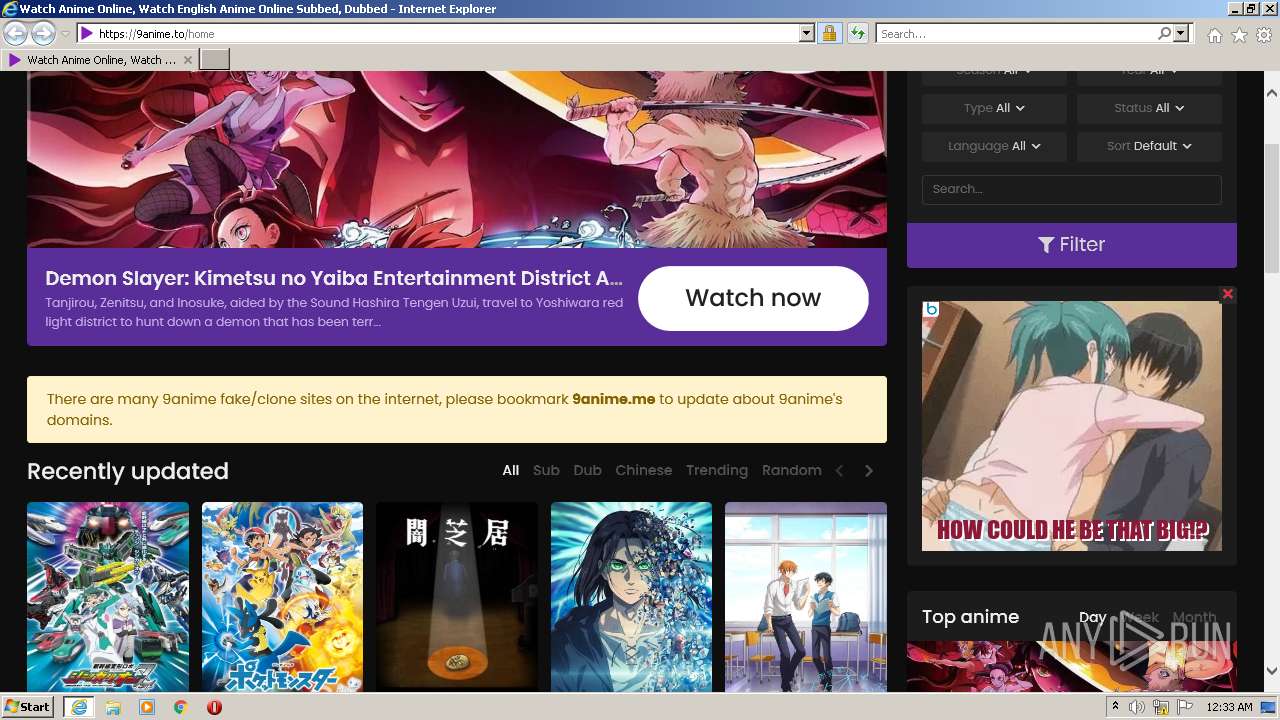Click the security lock icon by the address bar

[829, 34]
